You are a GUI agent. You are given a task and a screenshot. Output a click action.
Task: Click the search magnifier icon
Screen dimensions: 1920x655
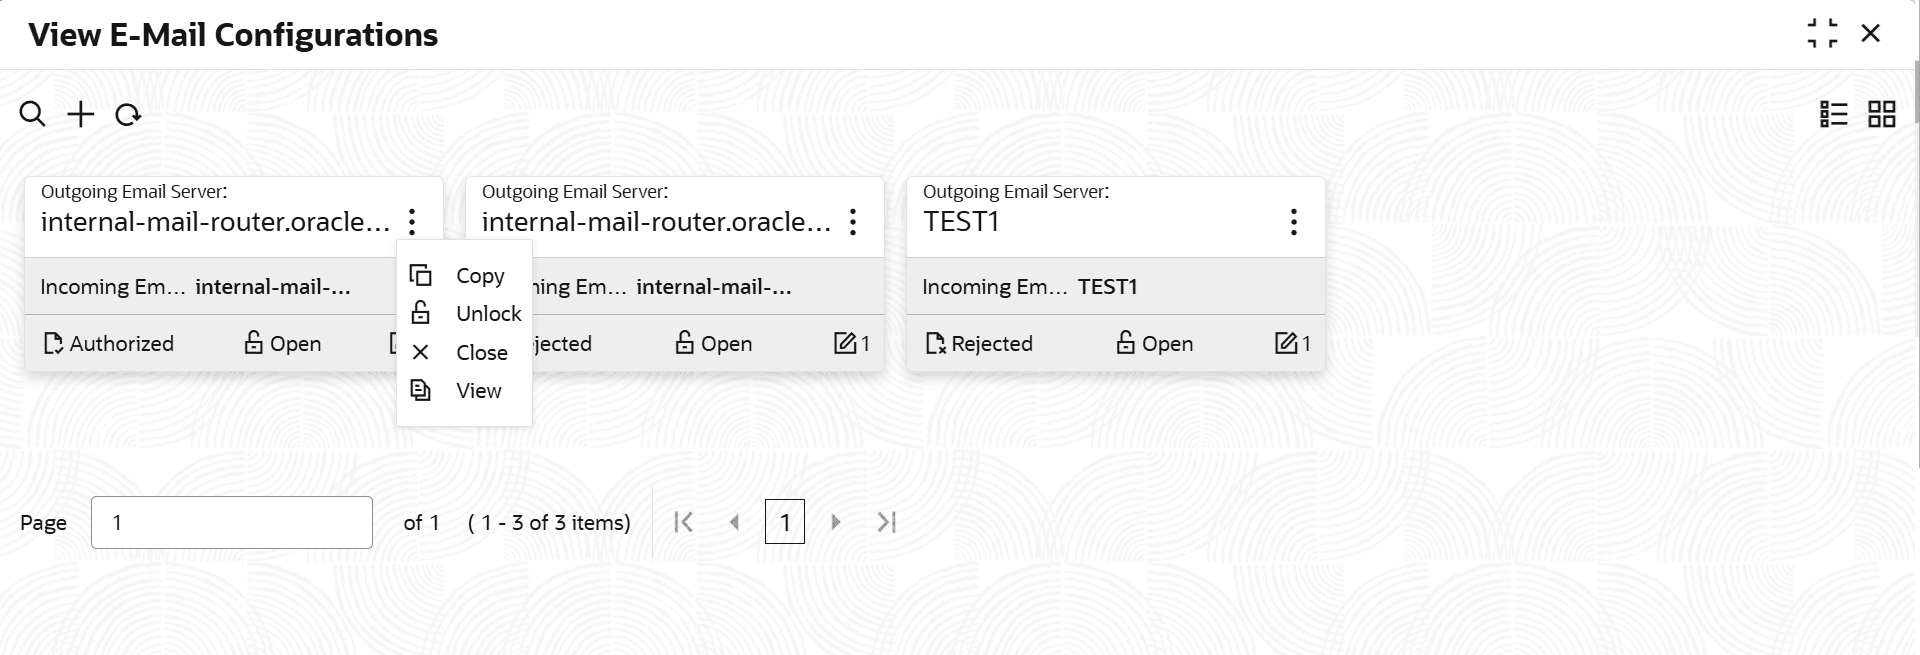pyautogui.click(x=32, y=115)
